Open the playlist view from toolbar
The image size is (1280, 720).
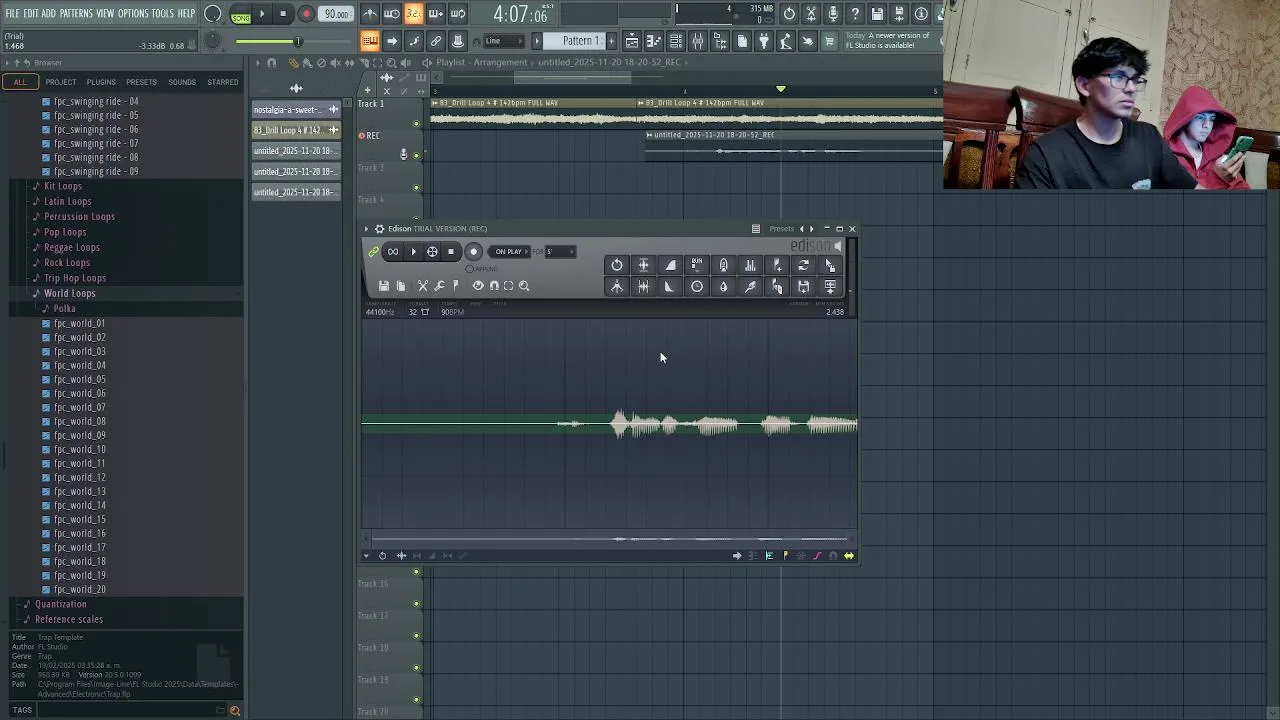pos(632,41)
